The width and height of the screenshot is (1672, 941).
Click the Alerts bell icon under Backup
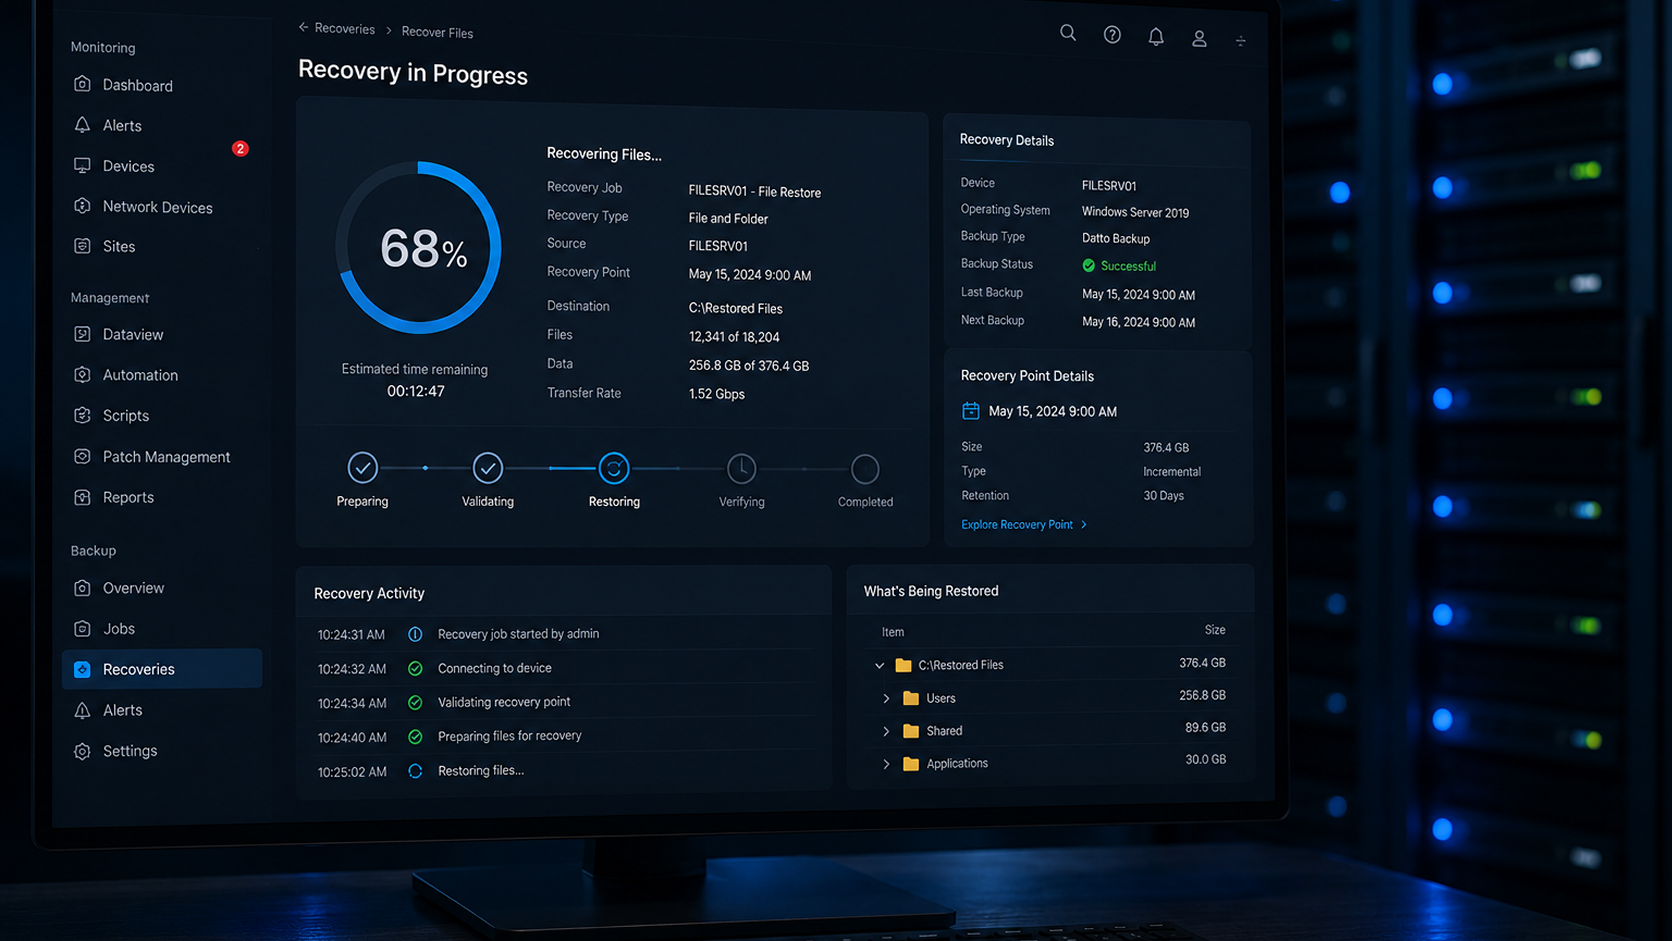[x=82, y=710]
